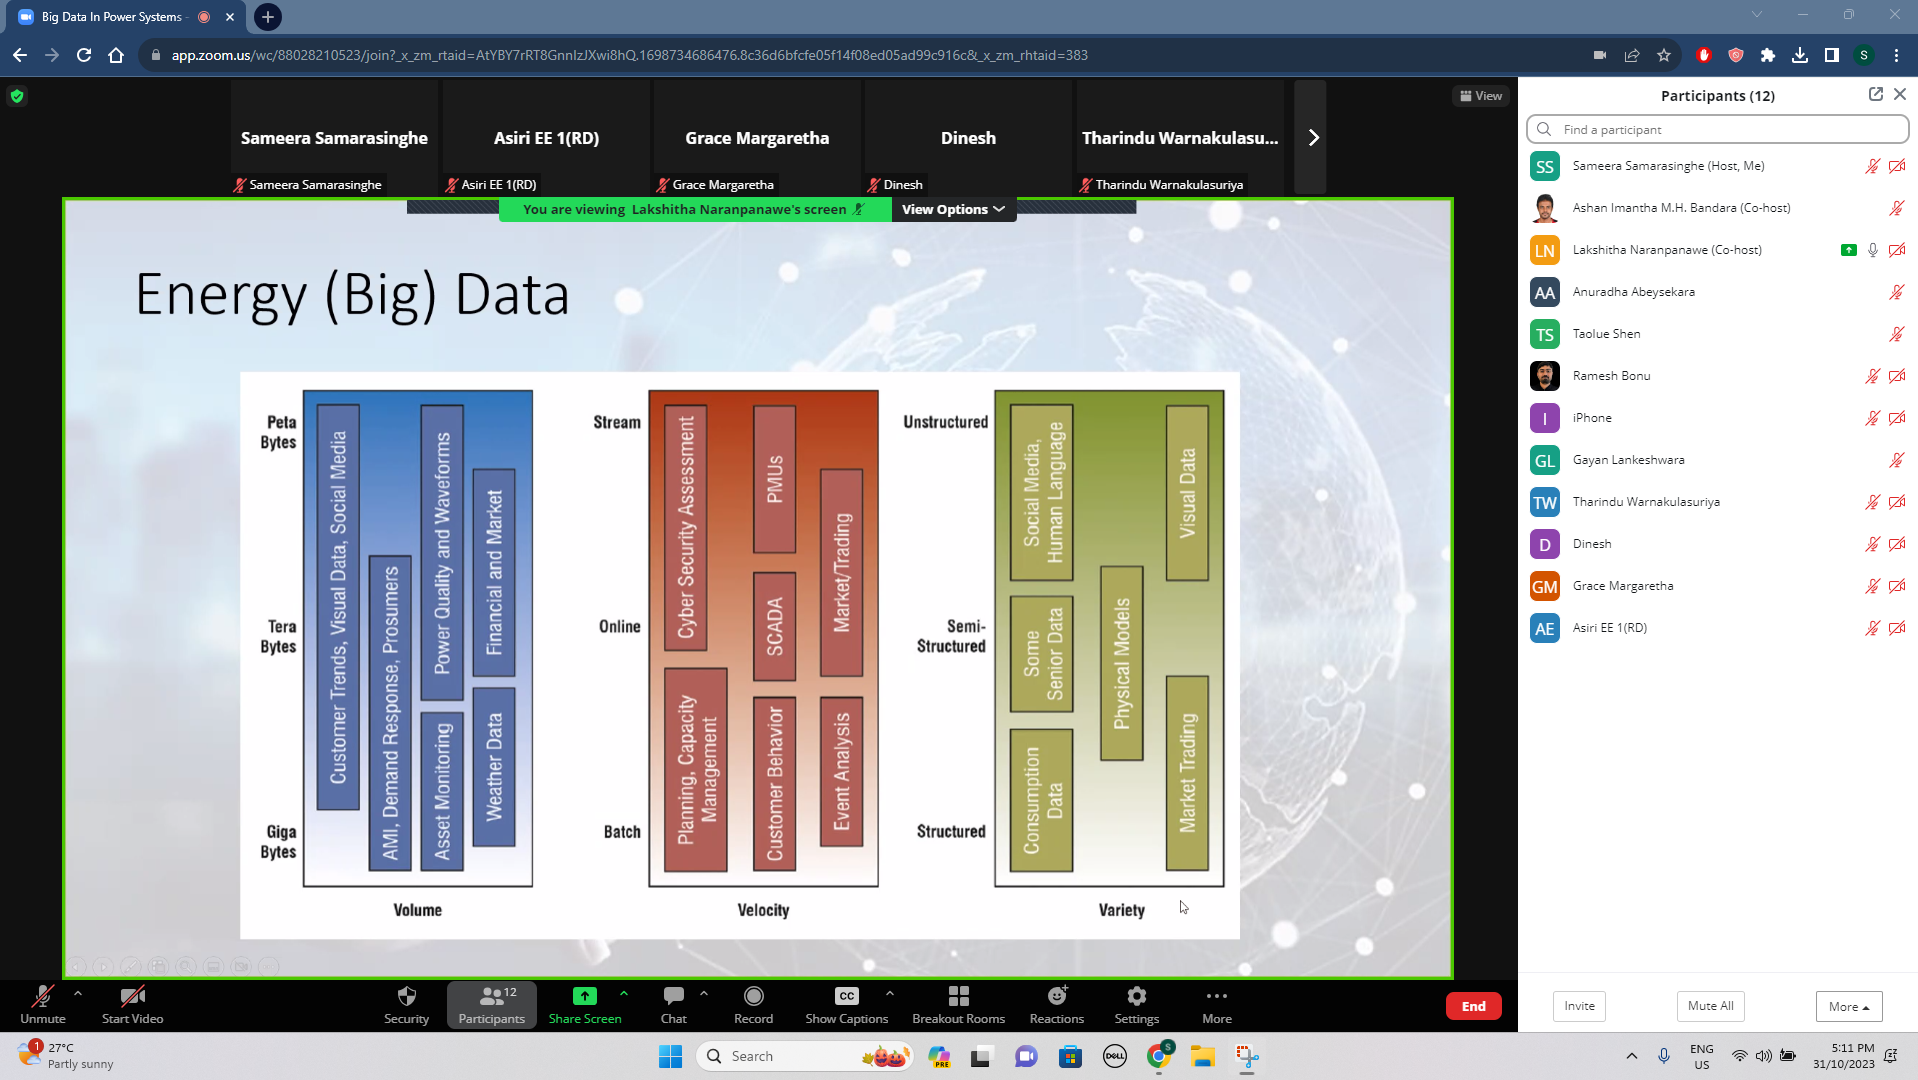The image size is (1918, 1080).
Task: Open Breakout Rooms
Action: [x=958, y=996]
